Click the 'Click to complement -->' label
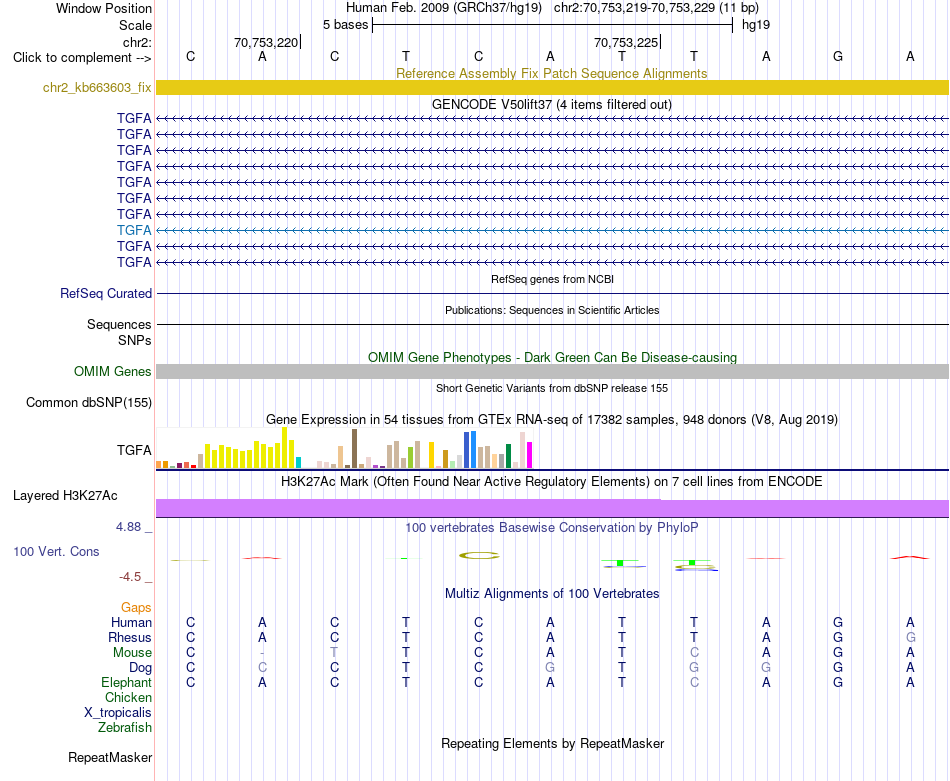 (82, 58)
